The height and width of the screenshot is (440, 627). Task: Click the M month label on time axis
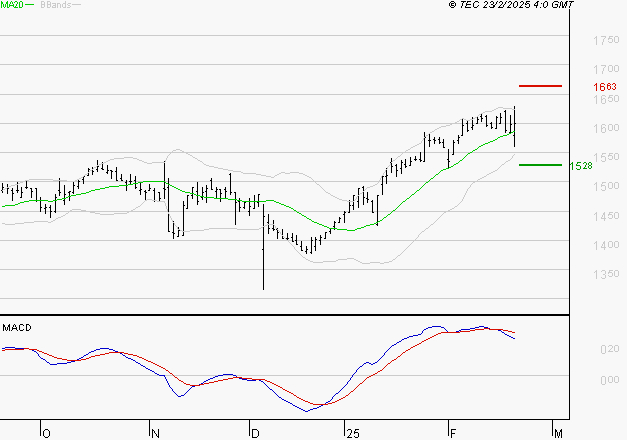(559, 434)
